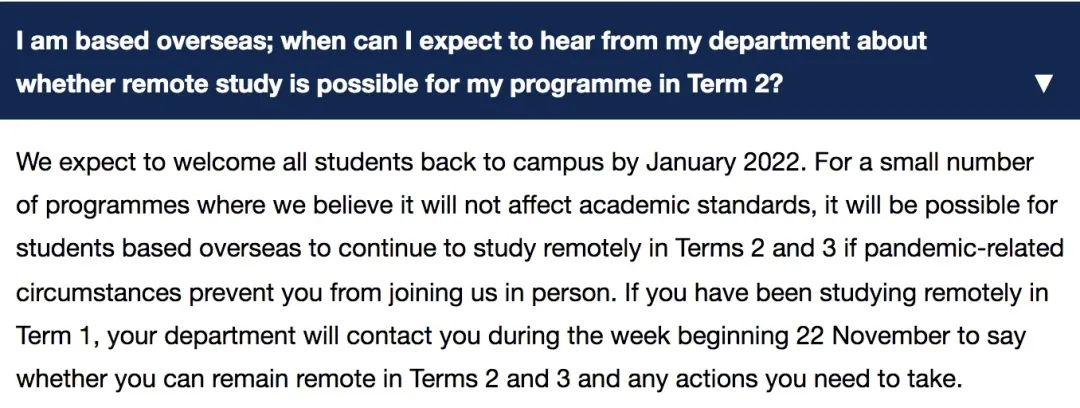Click the words 'Term 1,' starting the fifth line
Viewport: 1080px width, 408px height.
pos(57,338)
